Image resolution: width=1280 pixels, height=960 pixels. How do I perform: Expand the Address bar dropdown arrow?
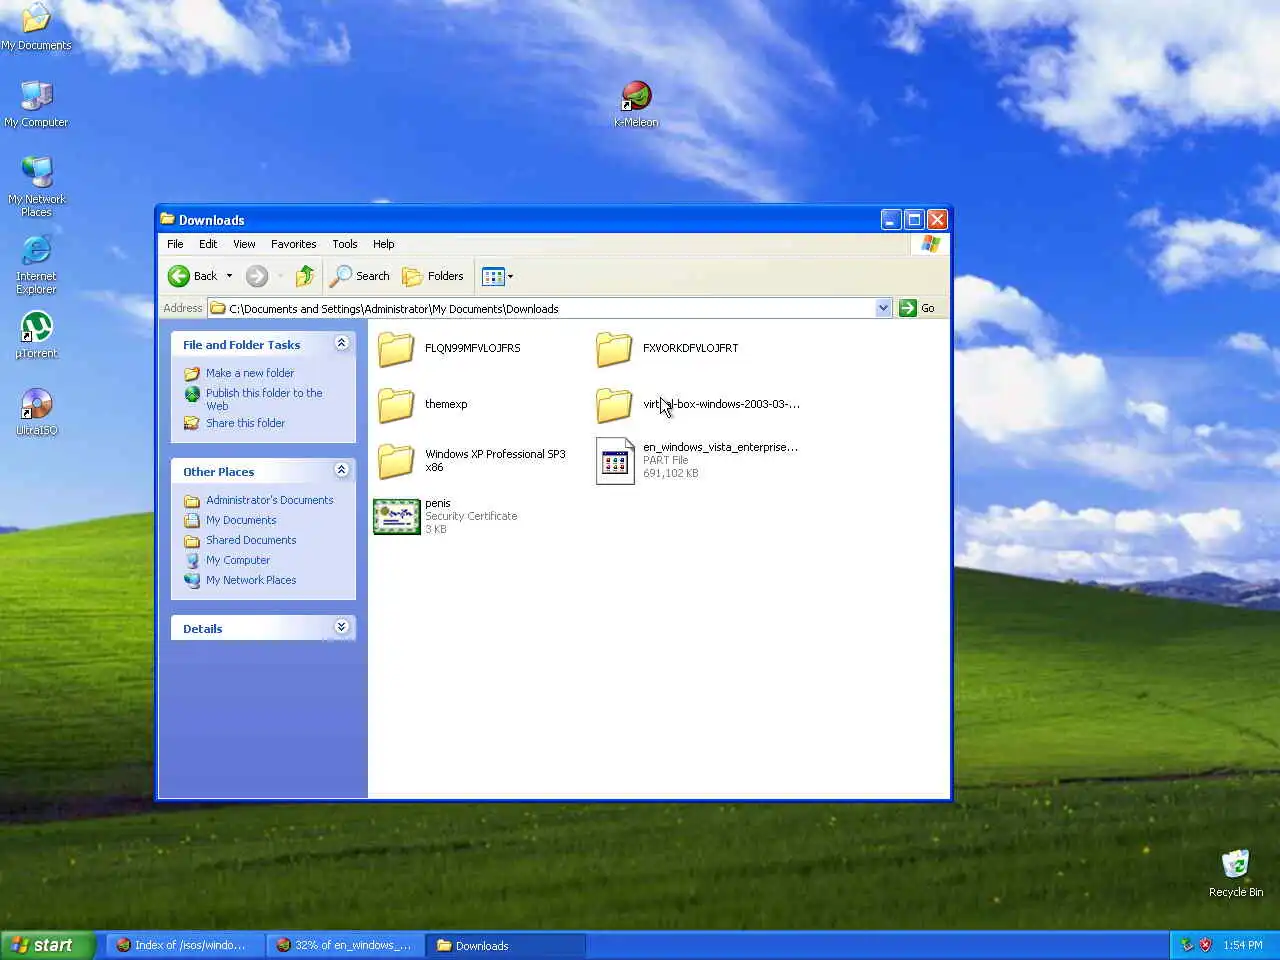click(883, 308)
